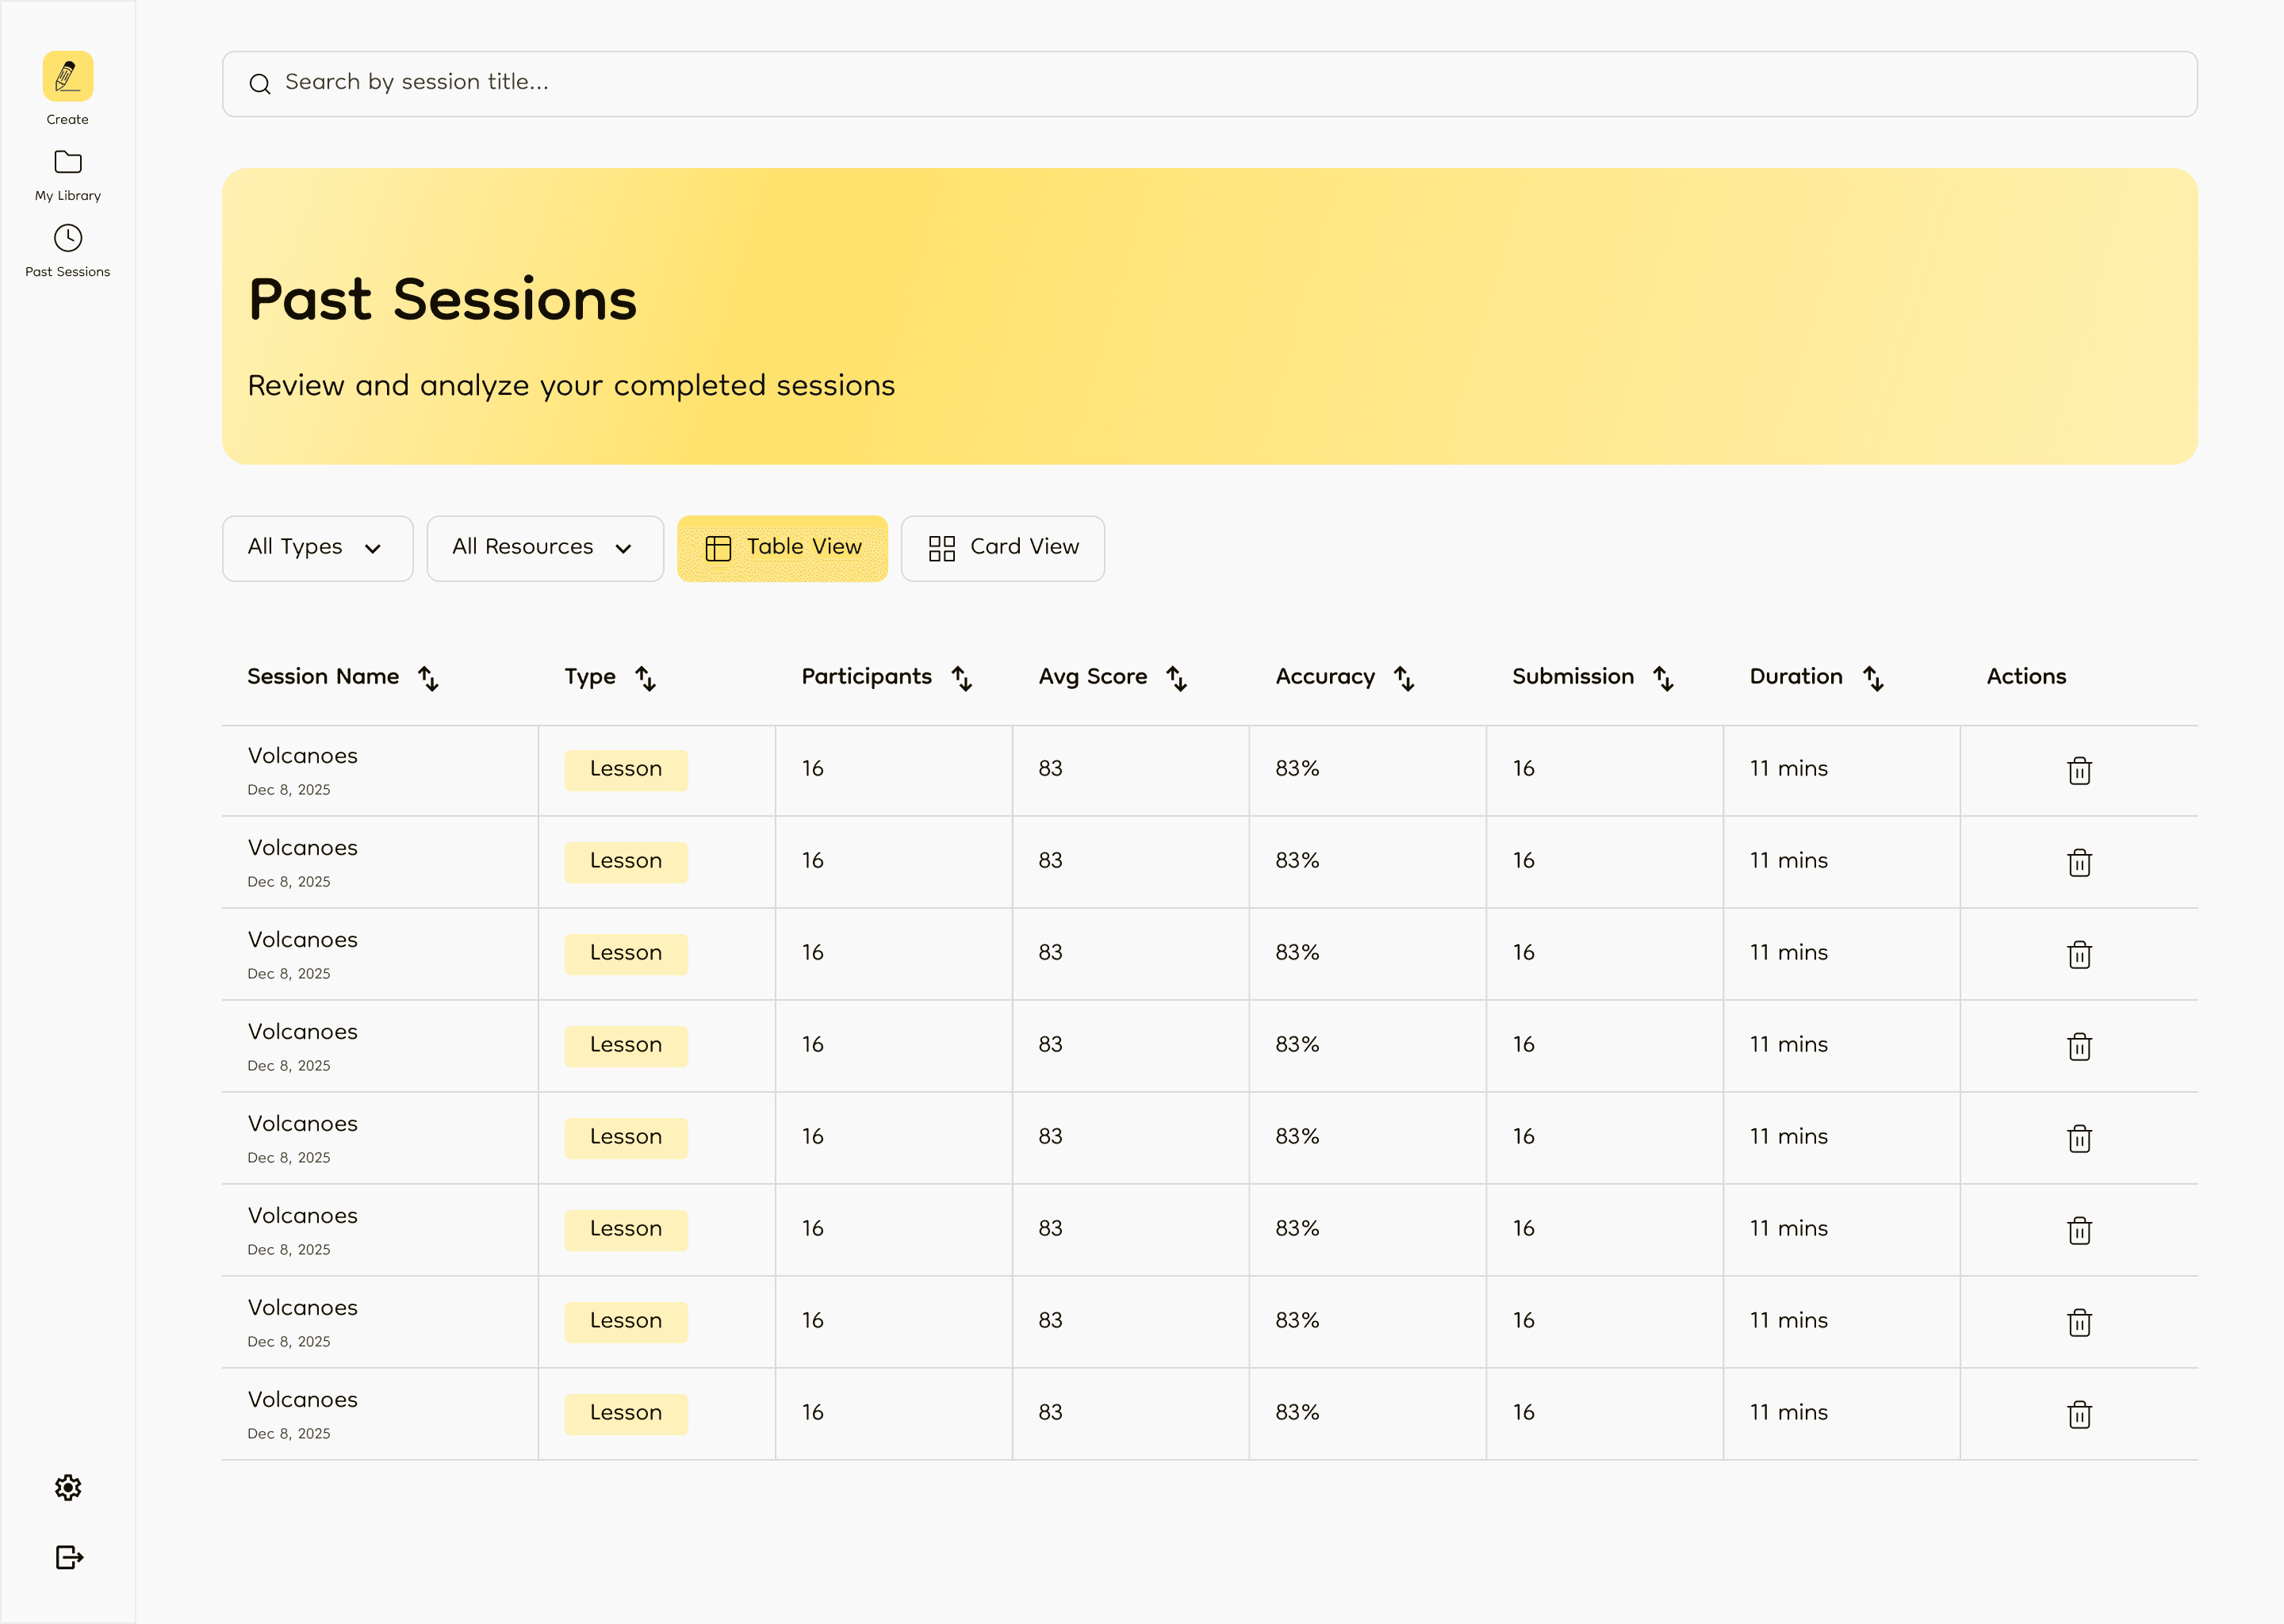Click Lesson tag in first row
This screenshot has width=2284, height=1624.
pyautogui.click(x=626, y=769)
